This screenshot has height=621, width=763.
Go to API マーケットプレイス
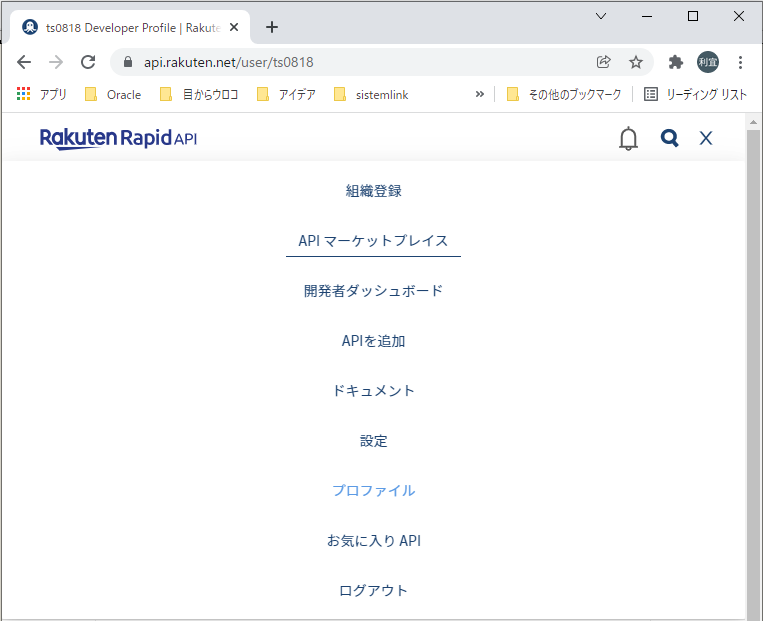tap(373, 241)
